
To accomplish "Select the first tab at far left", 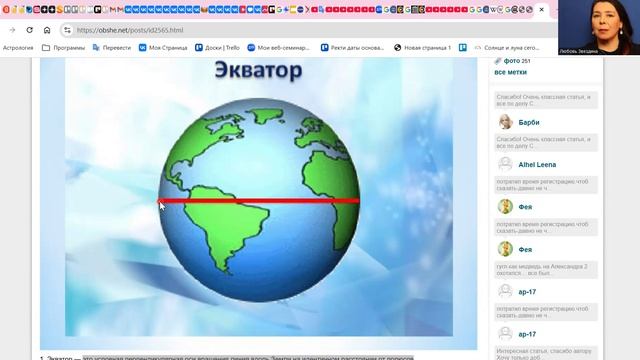I will pyautogui.click(x=6, y=9).
